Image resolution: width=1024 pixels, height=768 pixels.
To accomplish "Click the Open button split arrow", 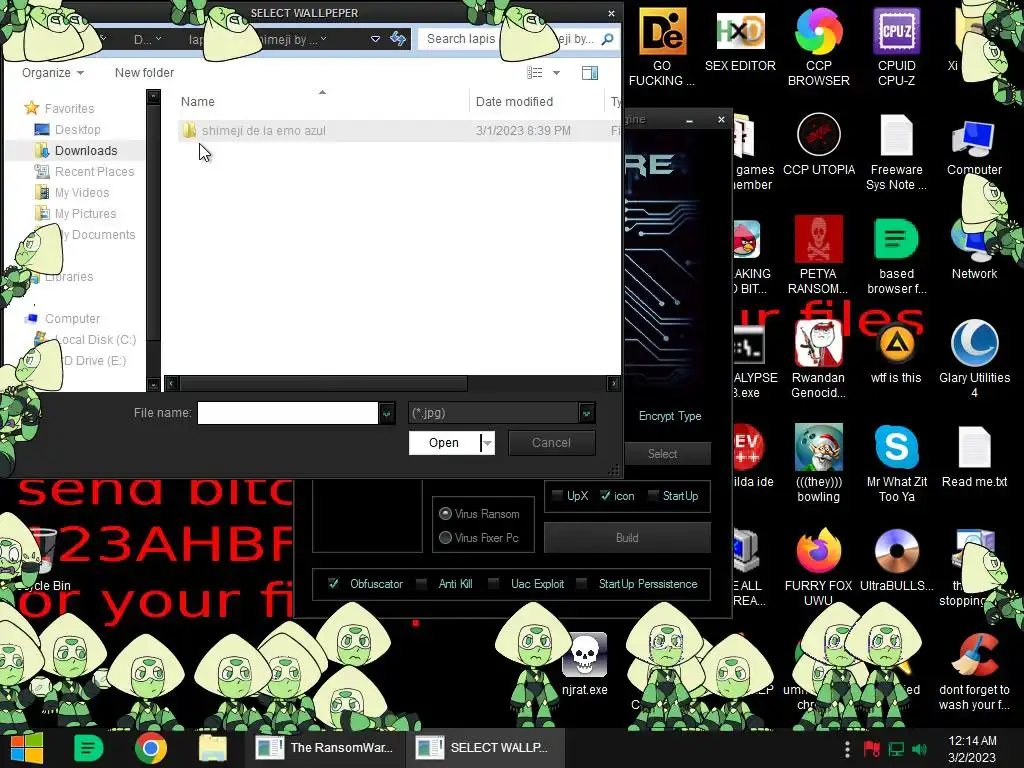I will (x=487, y=443).
